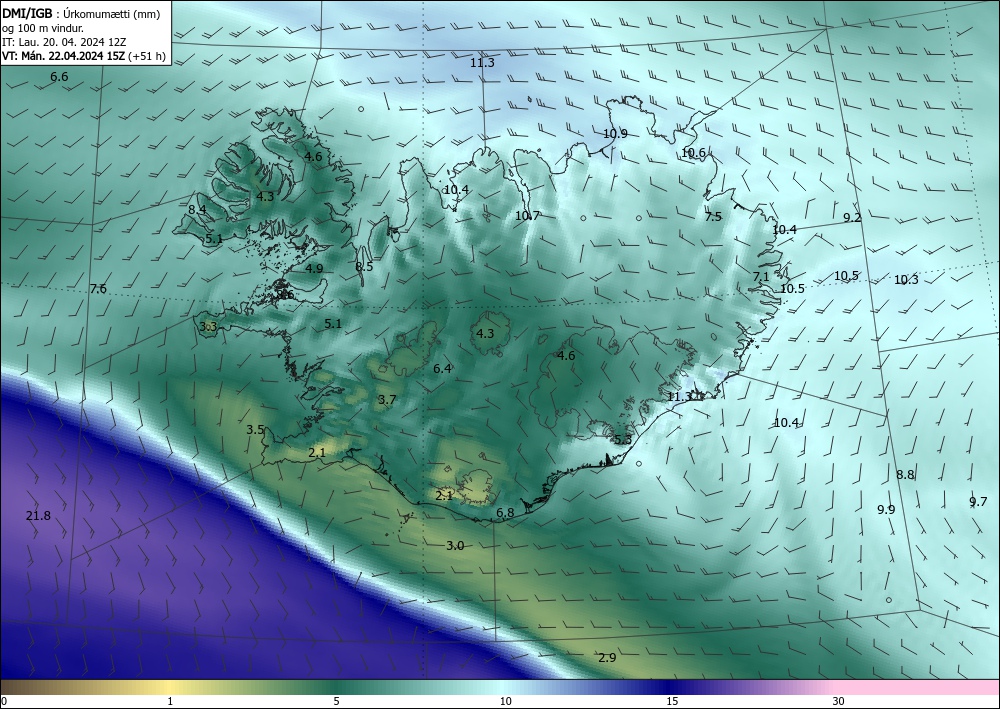Click the 1 label on the color scale
1000x709 pixels.
coord(170,701)
